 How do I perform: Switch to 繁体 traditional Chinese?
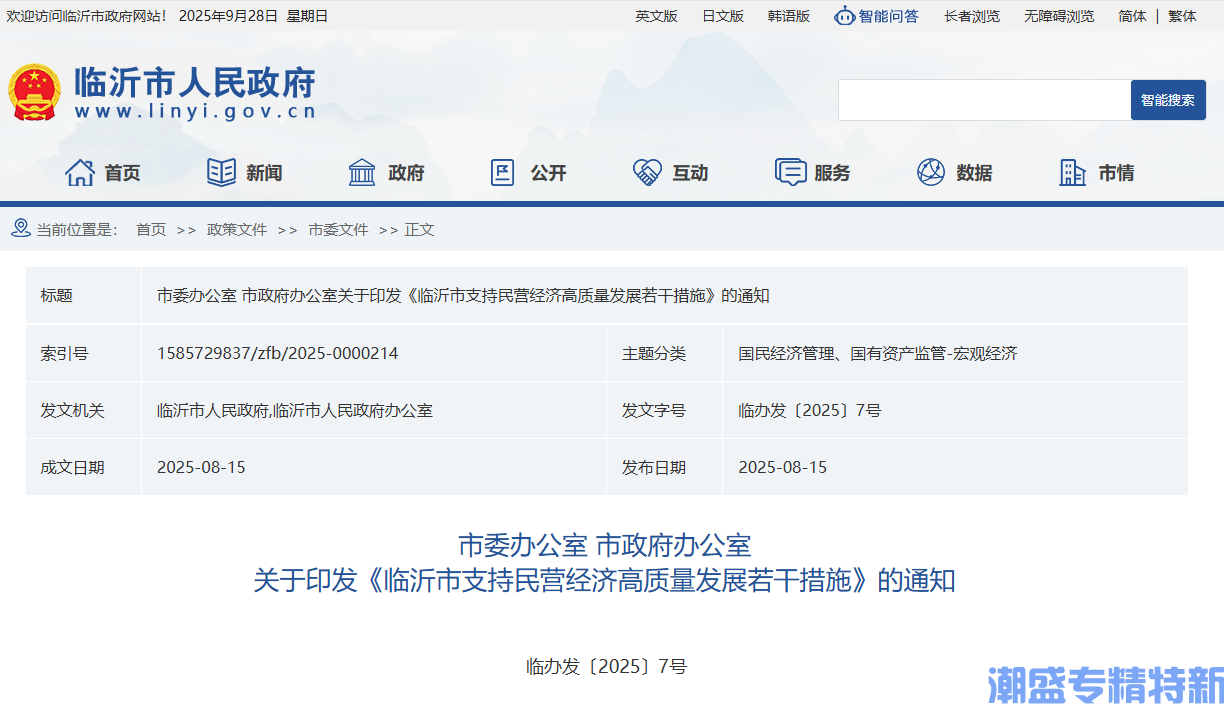(1182, 16)
